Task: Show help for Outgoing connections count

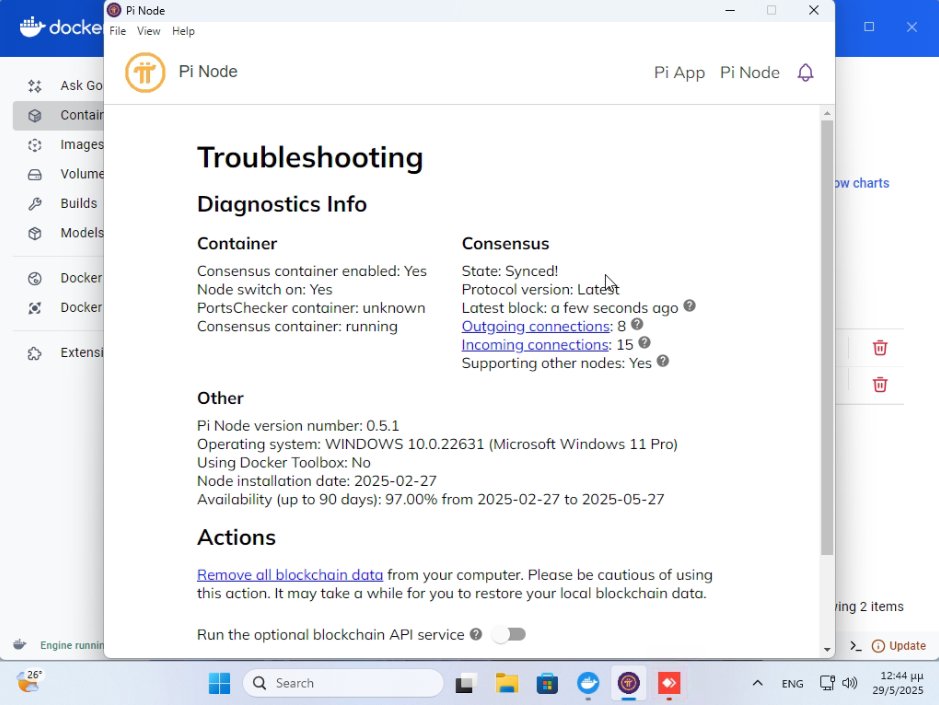Action: coord(637,324)
